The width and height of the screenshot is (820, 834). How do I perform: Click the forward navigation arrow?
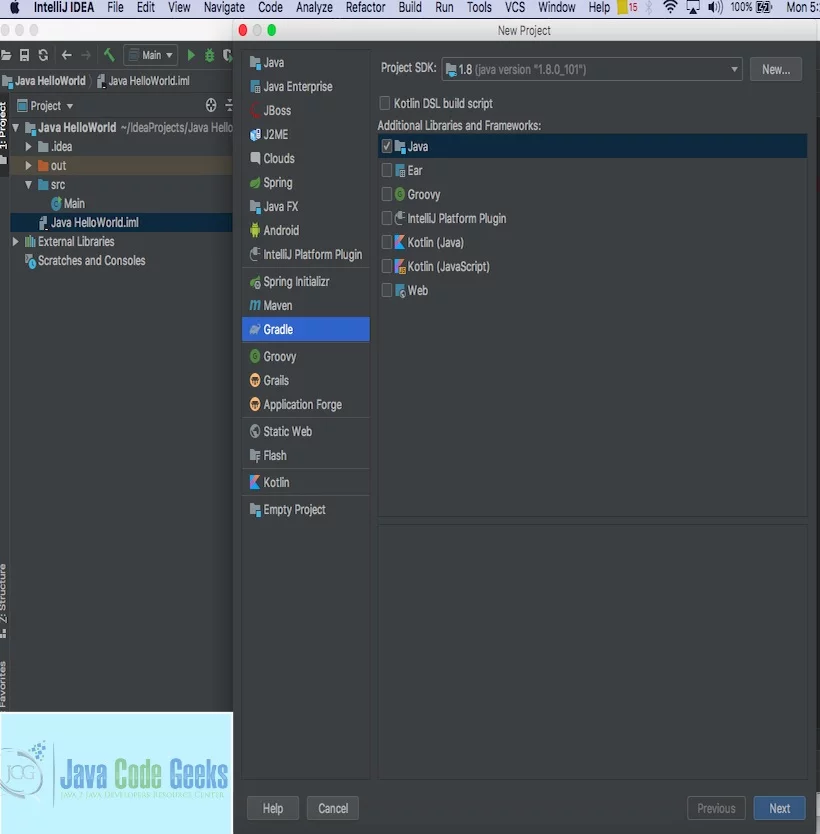click(86, 55)
